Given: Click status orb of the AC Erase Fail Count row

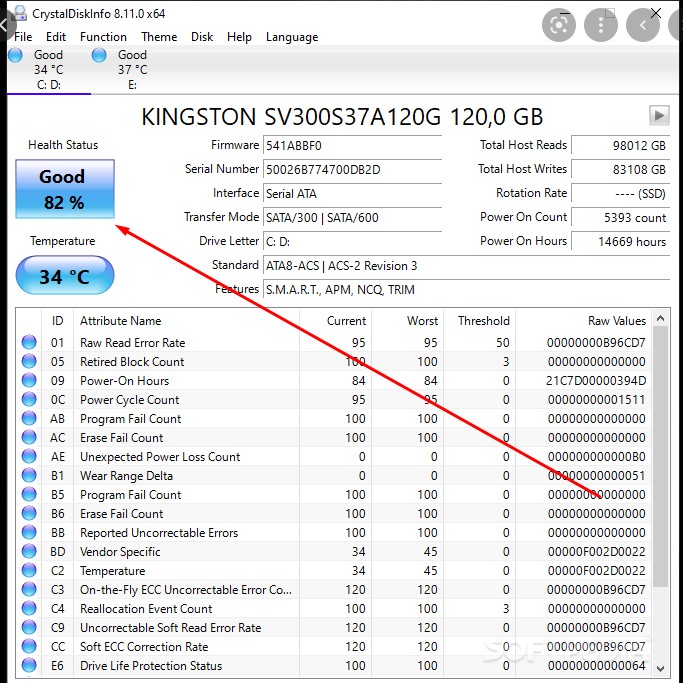Looking at the screenshot, I should pyautogui.click(x=29, y=437).
